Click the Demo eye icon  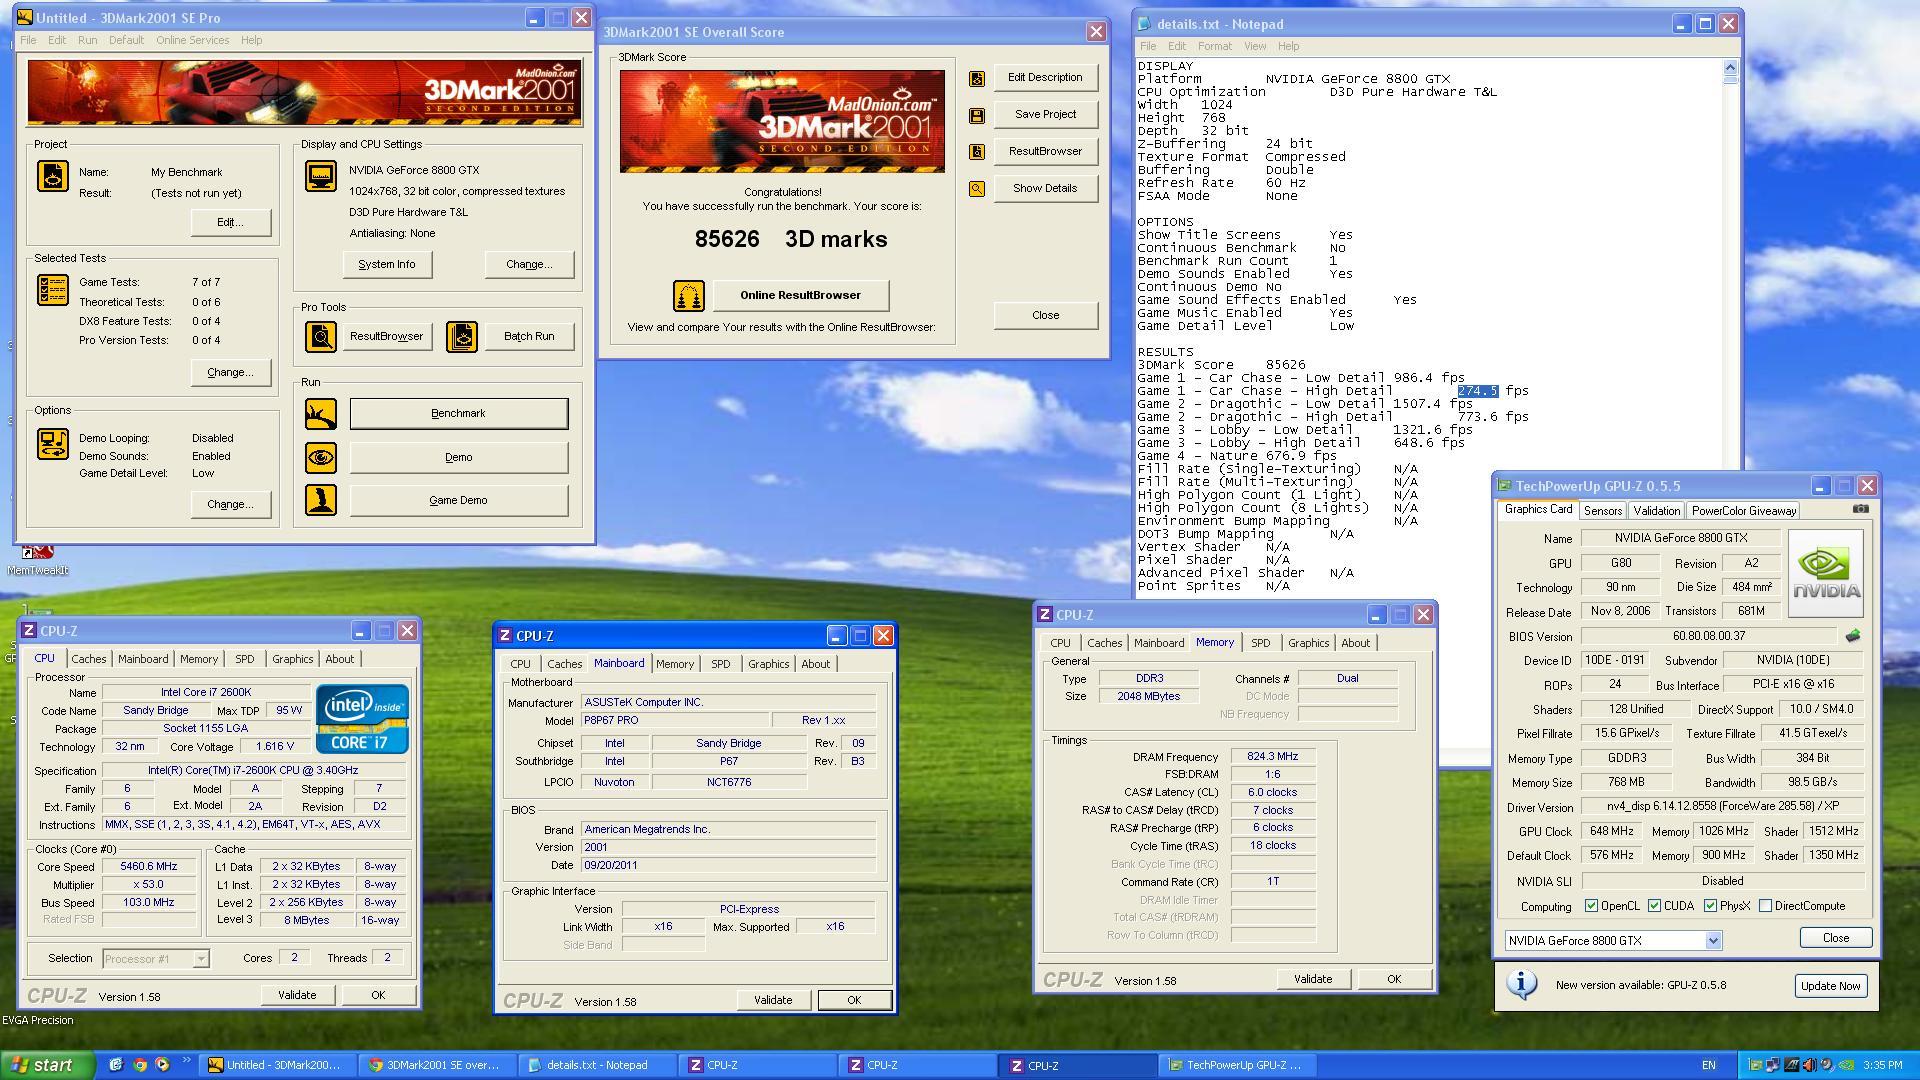pyautogui.click(x=321, y=458)
